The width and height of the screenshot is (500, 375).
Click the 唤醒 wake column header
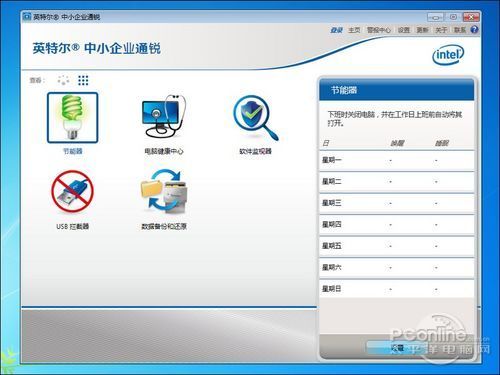(x=397, y=143)
